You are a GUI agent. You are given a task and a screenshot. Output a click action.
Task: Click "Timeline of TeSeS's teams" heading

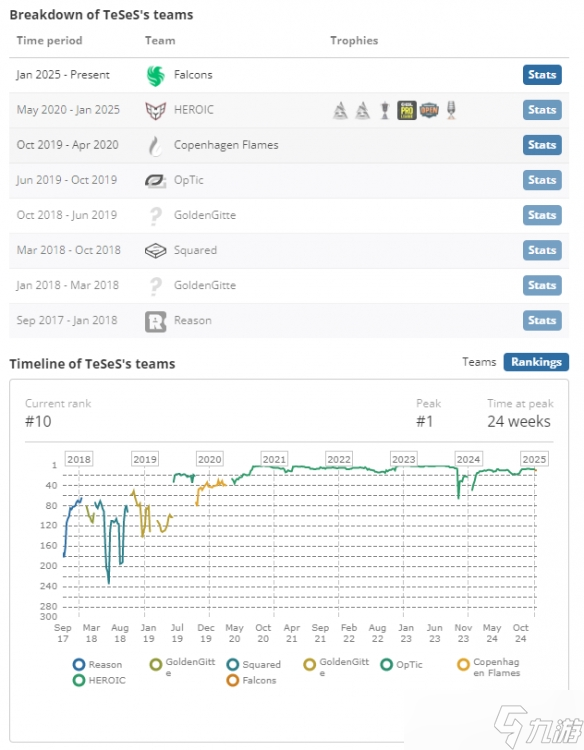pos(92,364)
